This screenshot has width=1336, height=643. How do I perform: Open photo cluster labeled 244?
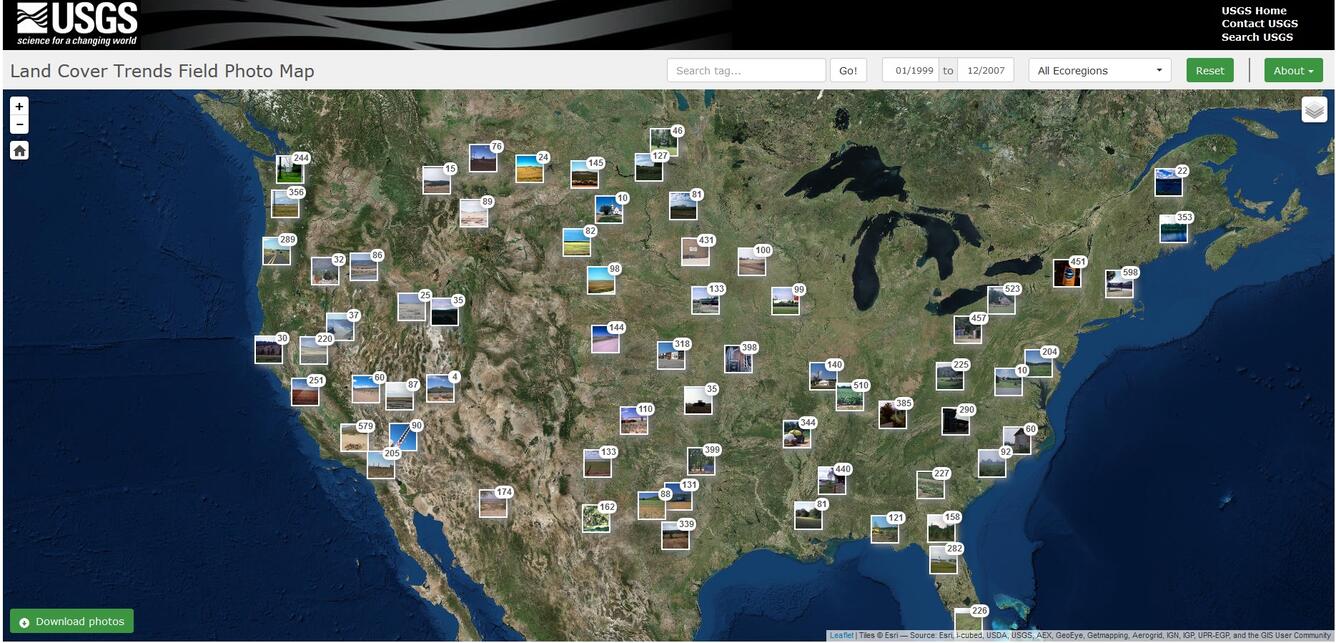pos(290,169)
